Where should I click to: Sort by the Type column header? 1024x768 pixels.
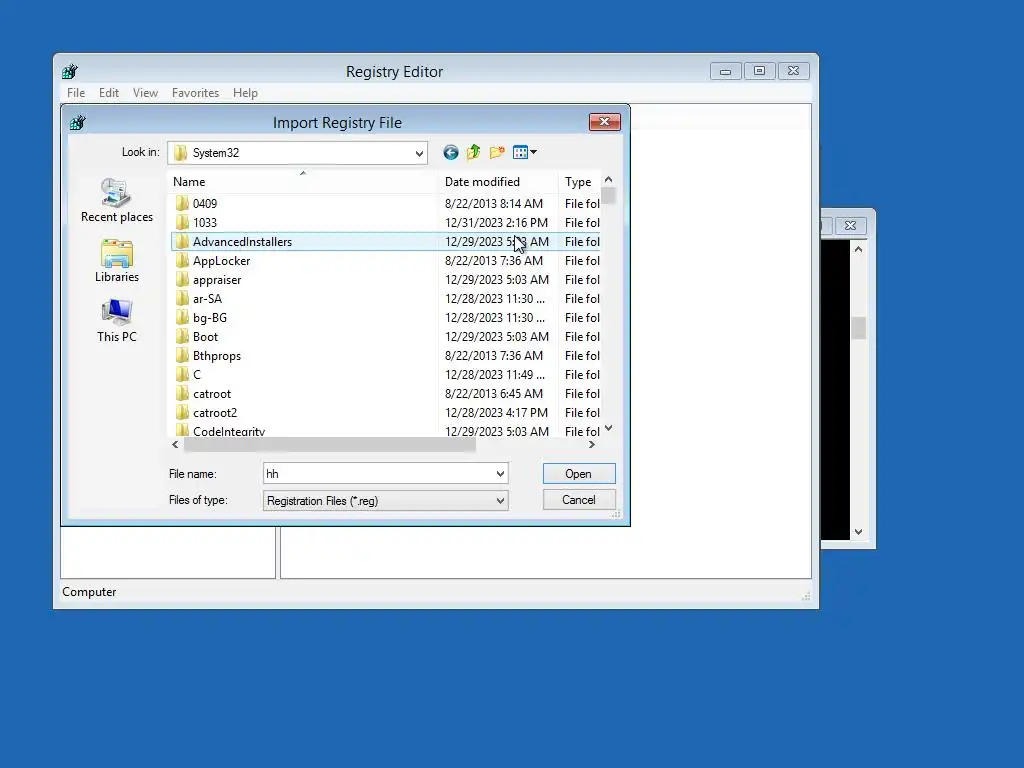coord(580,182)
